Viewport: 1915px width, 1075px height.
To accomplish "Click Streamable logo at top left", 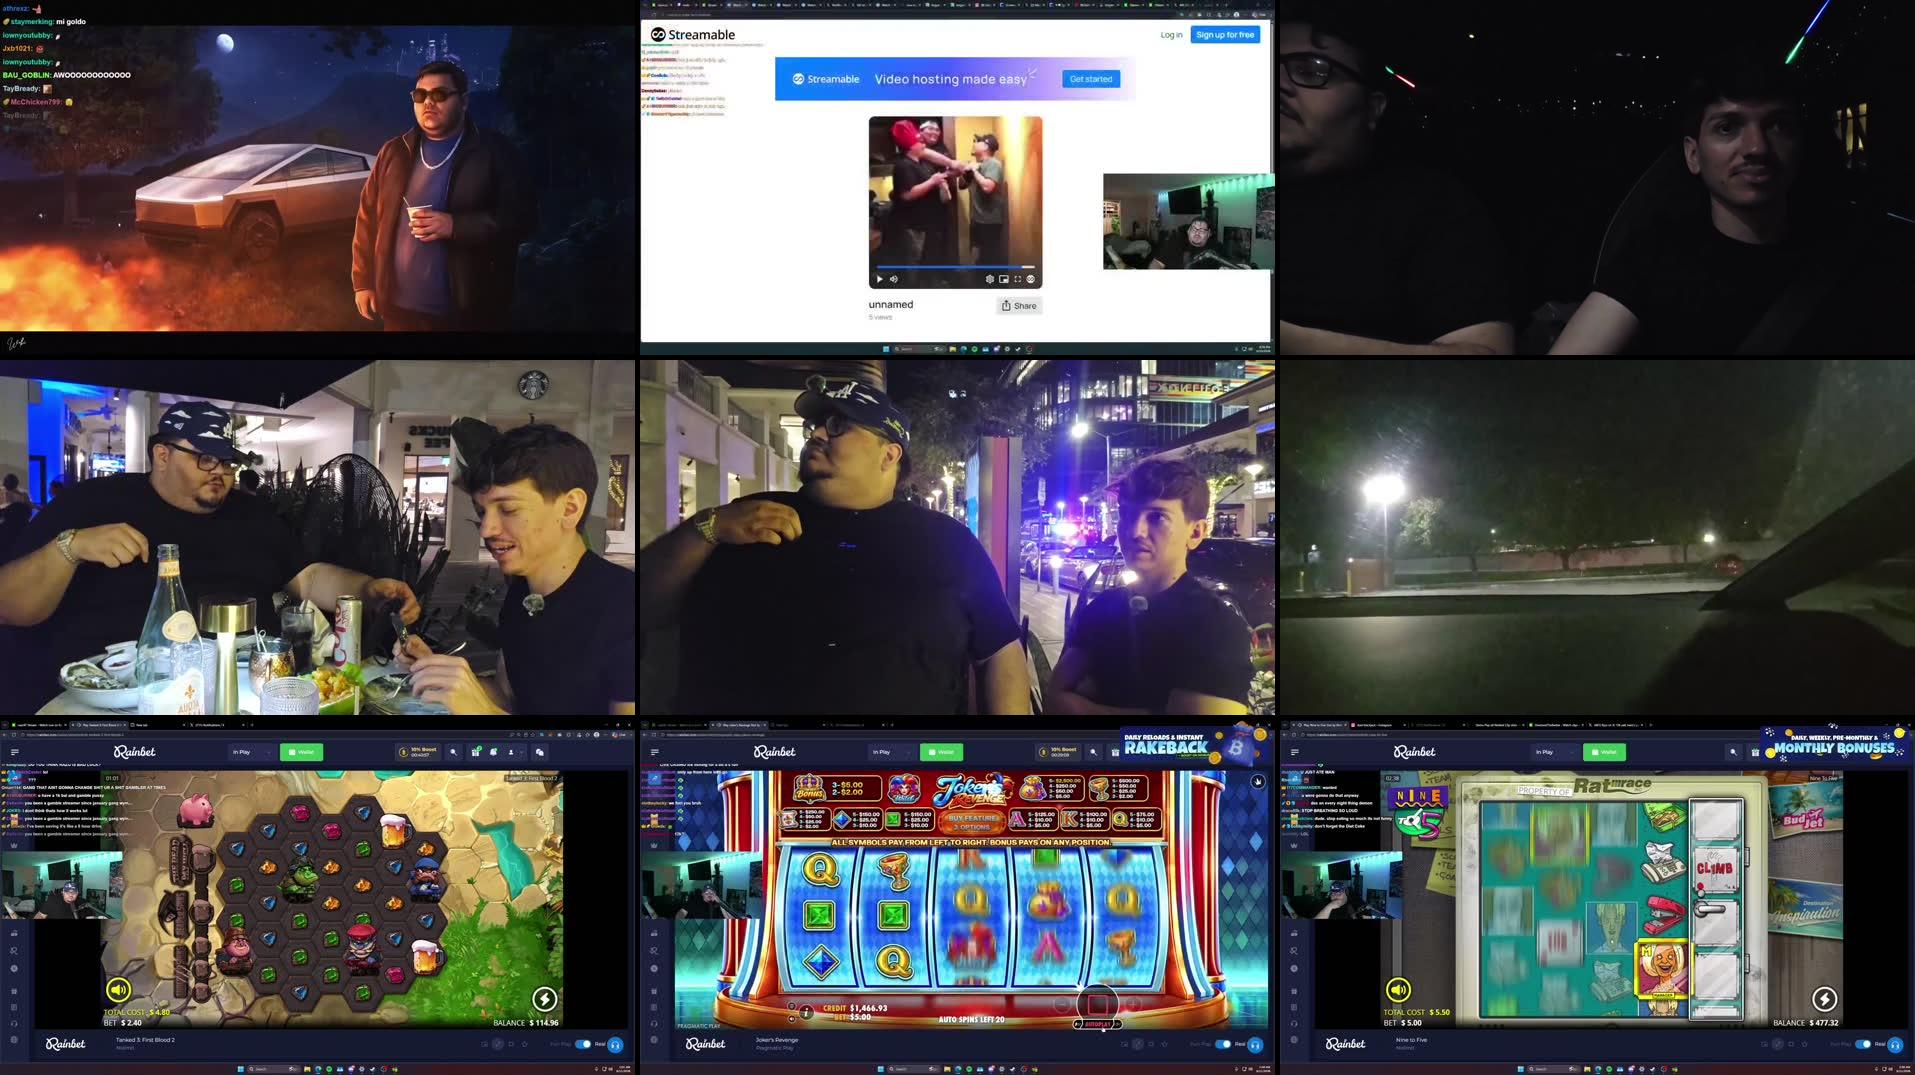I will [693, 35].
